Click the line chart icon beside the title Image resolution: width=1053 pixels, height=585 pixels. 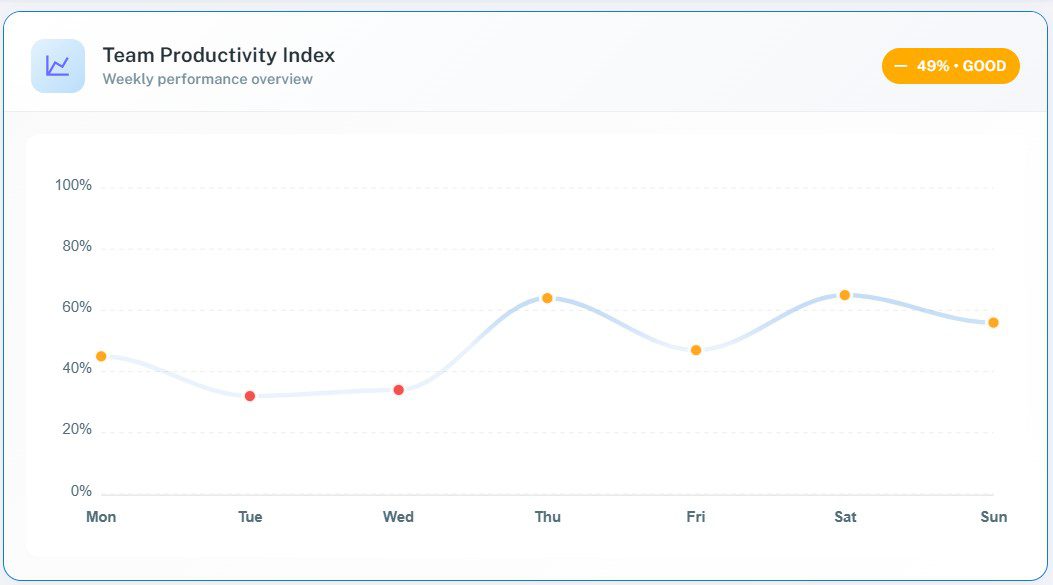[58, 66]
